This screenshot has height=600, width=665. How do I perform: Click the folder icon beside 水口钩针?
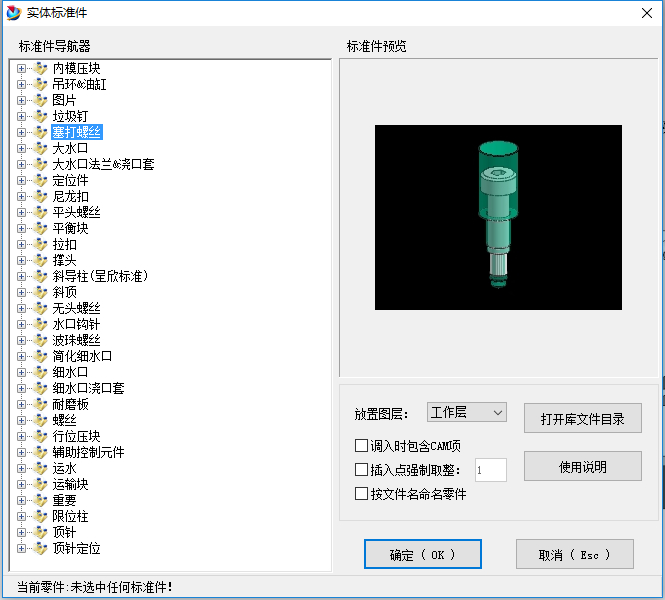point(40,324)
